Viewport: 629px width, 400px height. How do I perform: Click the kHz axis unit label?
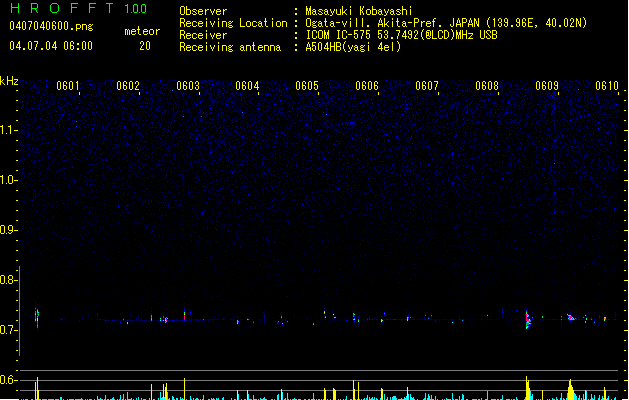9,81
